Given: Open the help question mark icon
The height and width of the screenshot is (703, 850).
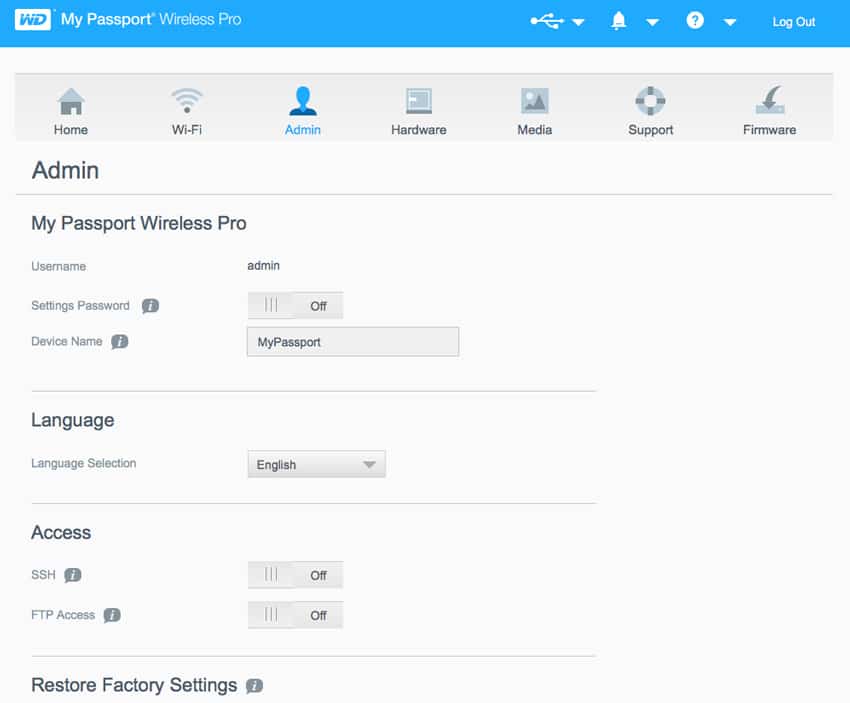Looking at the screenshot, I should coord(695,21).
